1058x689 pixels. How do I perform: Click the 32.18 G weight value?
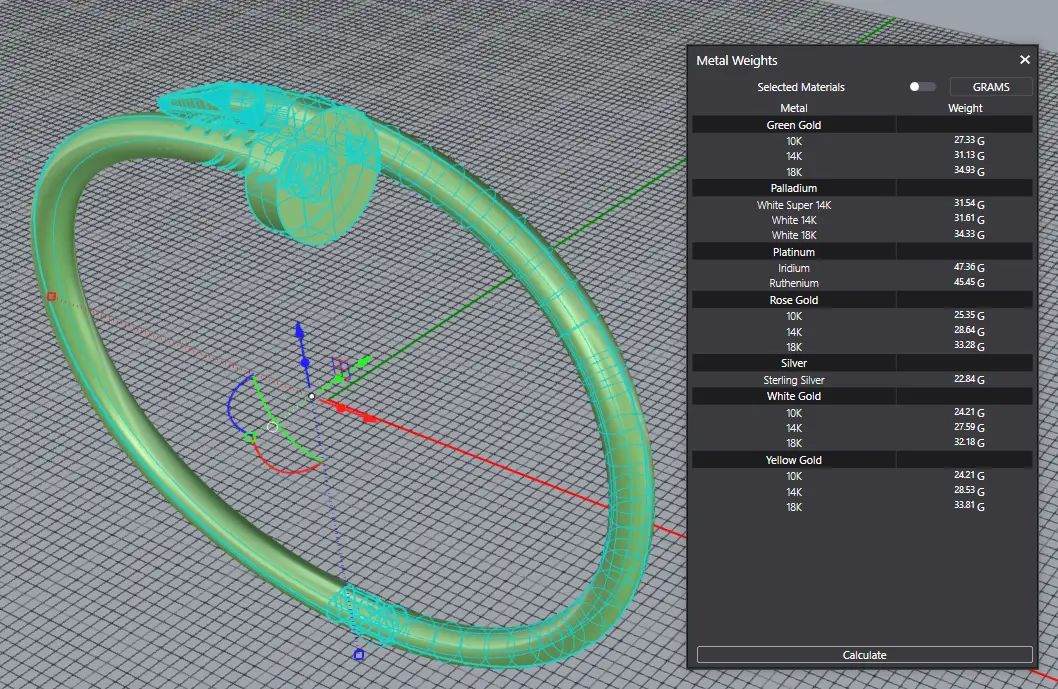(969, 442)
